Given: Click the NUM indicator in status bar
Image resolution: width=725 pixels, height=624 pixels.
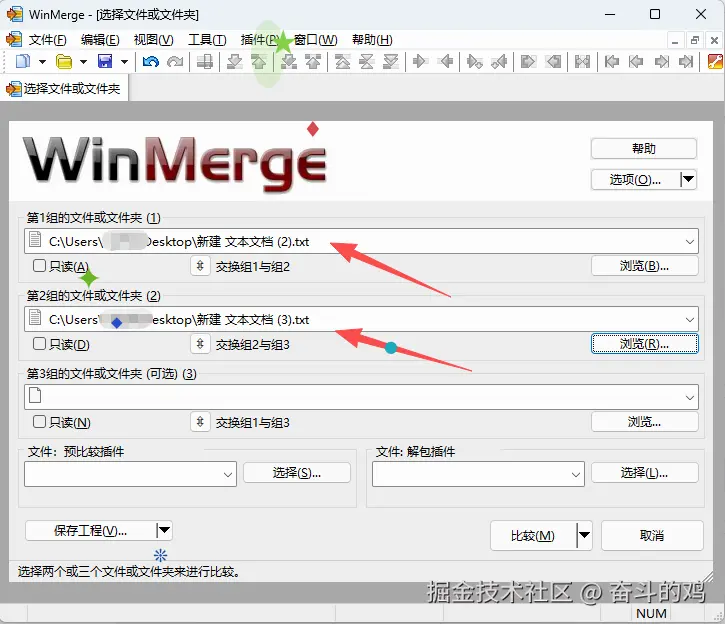Looking at the screenshot, I should (651, 613).
